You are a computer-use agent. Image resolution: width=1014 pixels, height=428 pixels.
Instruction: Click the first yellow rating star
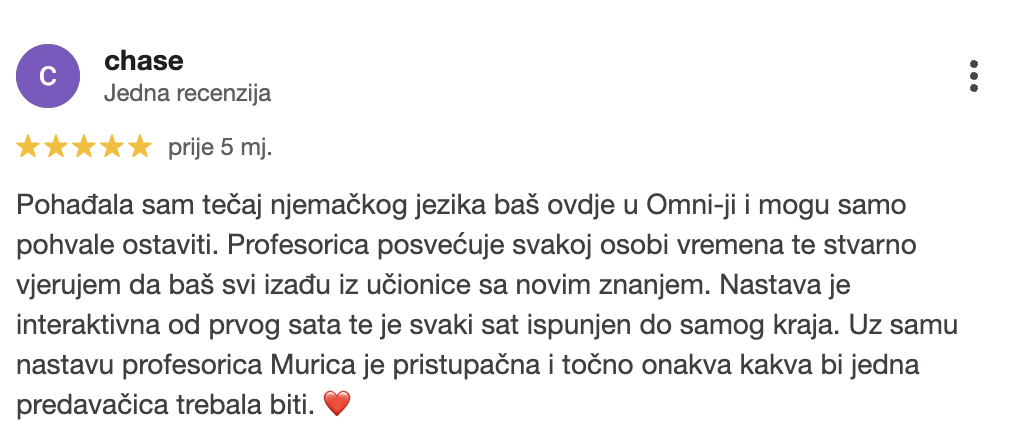pos(28,147)
